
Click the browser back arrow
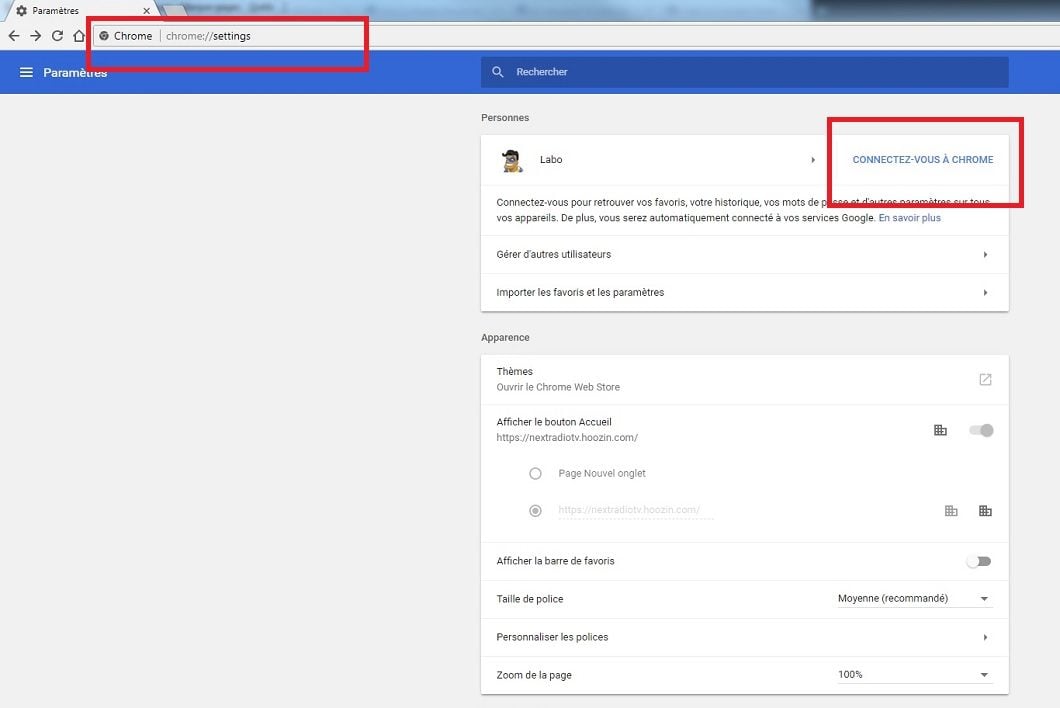(14, 36)
